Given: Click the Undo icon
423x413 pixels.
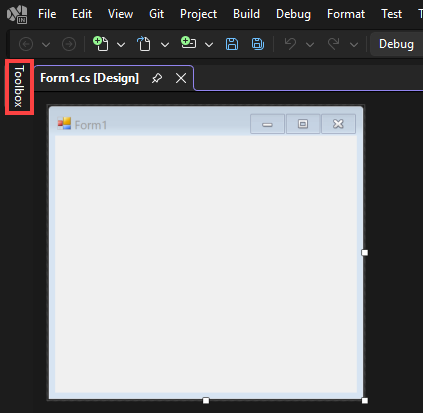Looking at the screenshot, I should click(290, 44).
